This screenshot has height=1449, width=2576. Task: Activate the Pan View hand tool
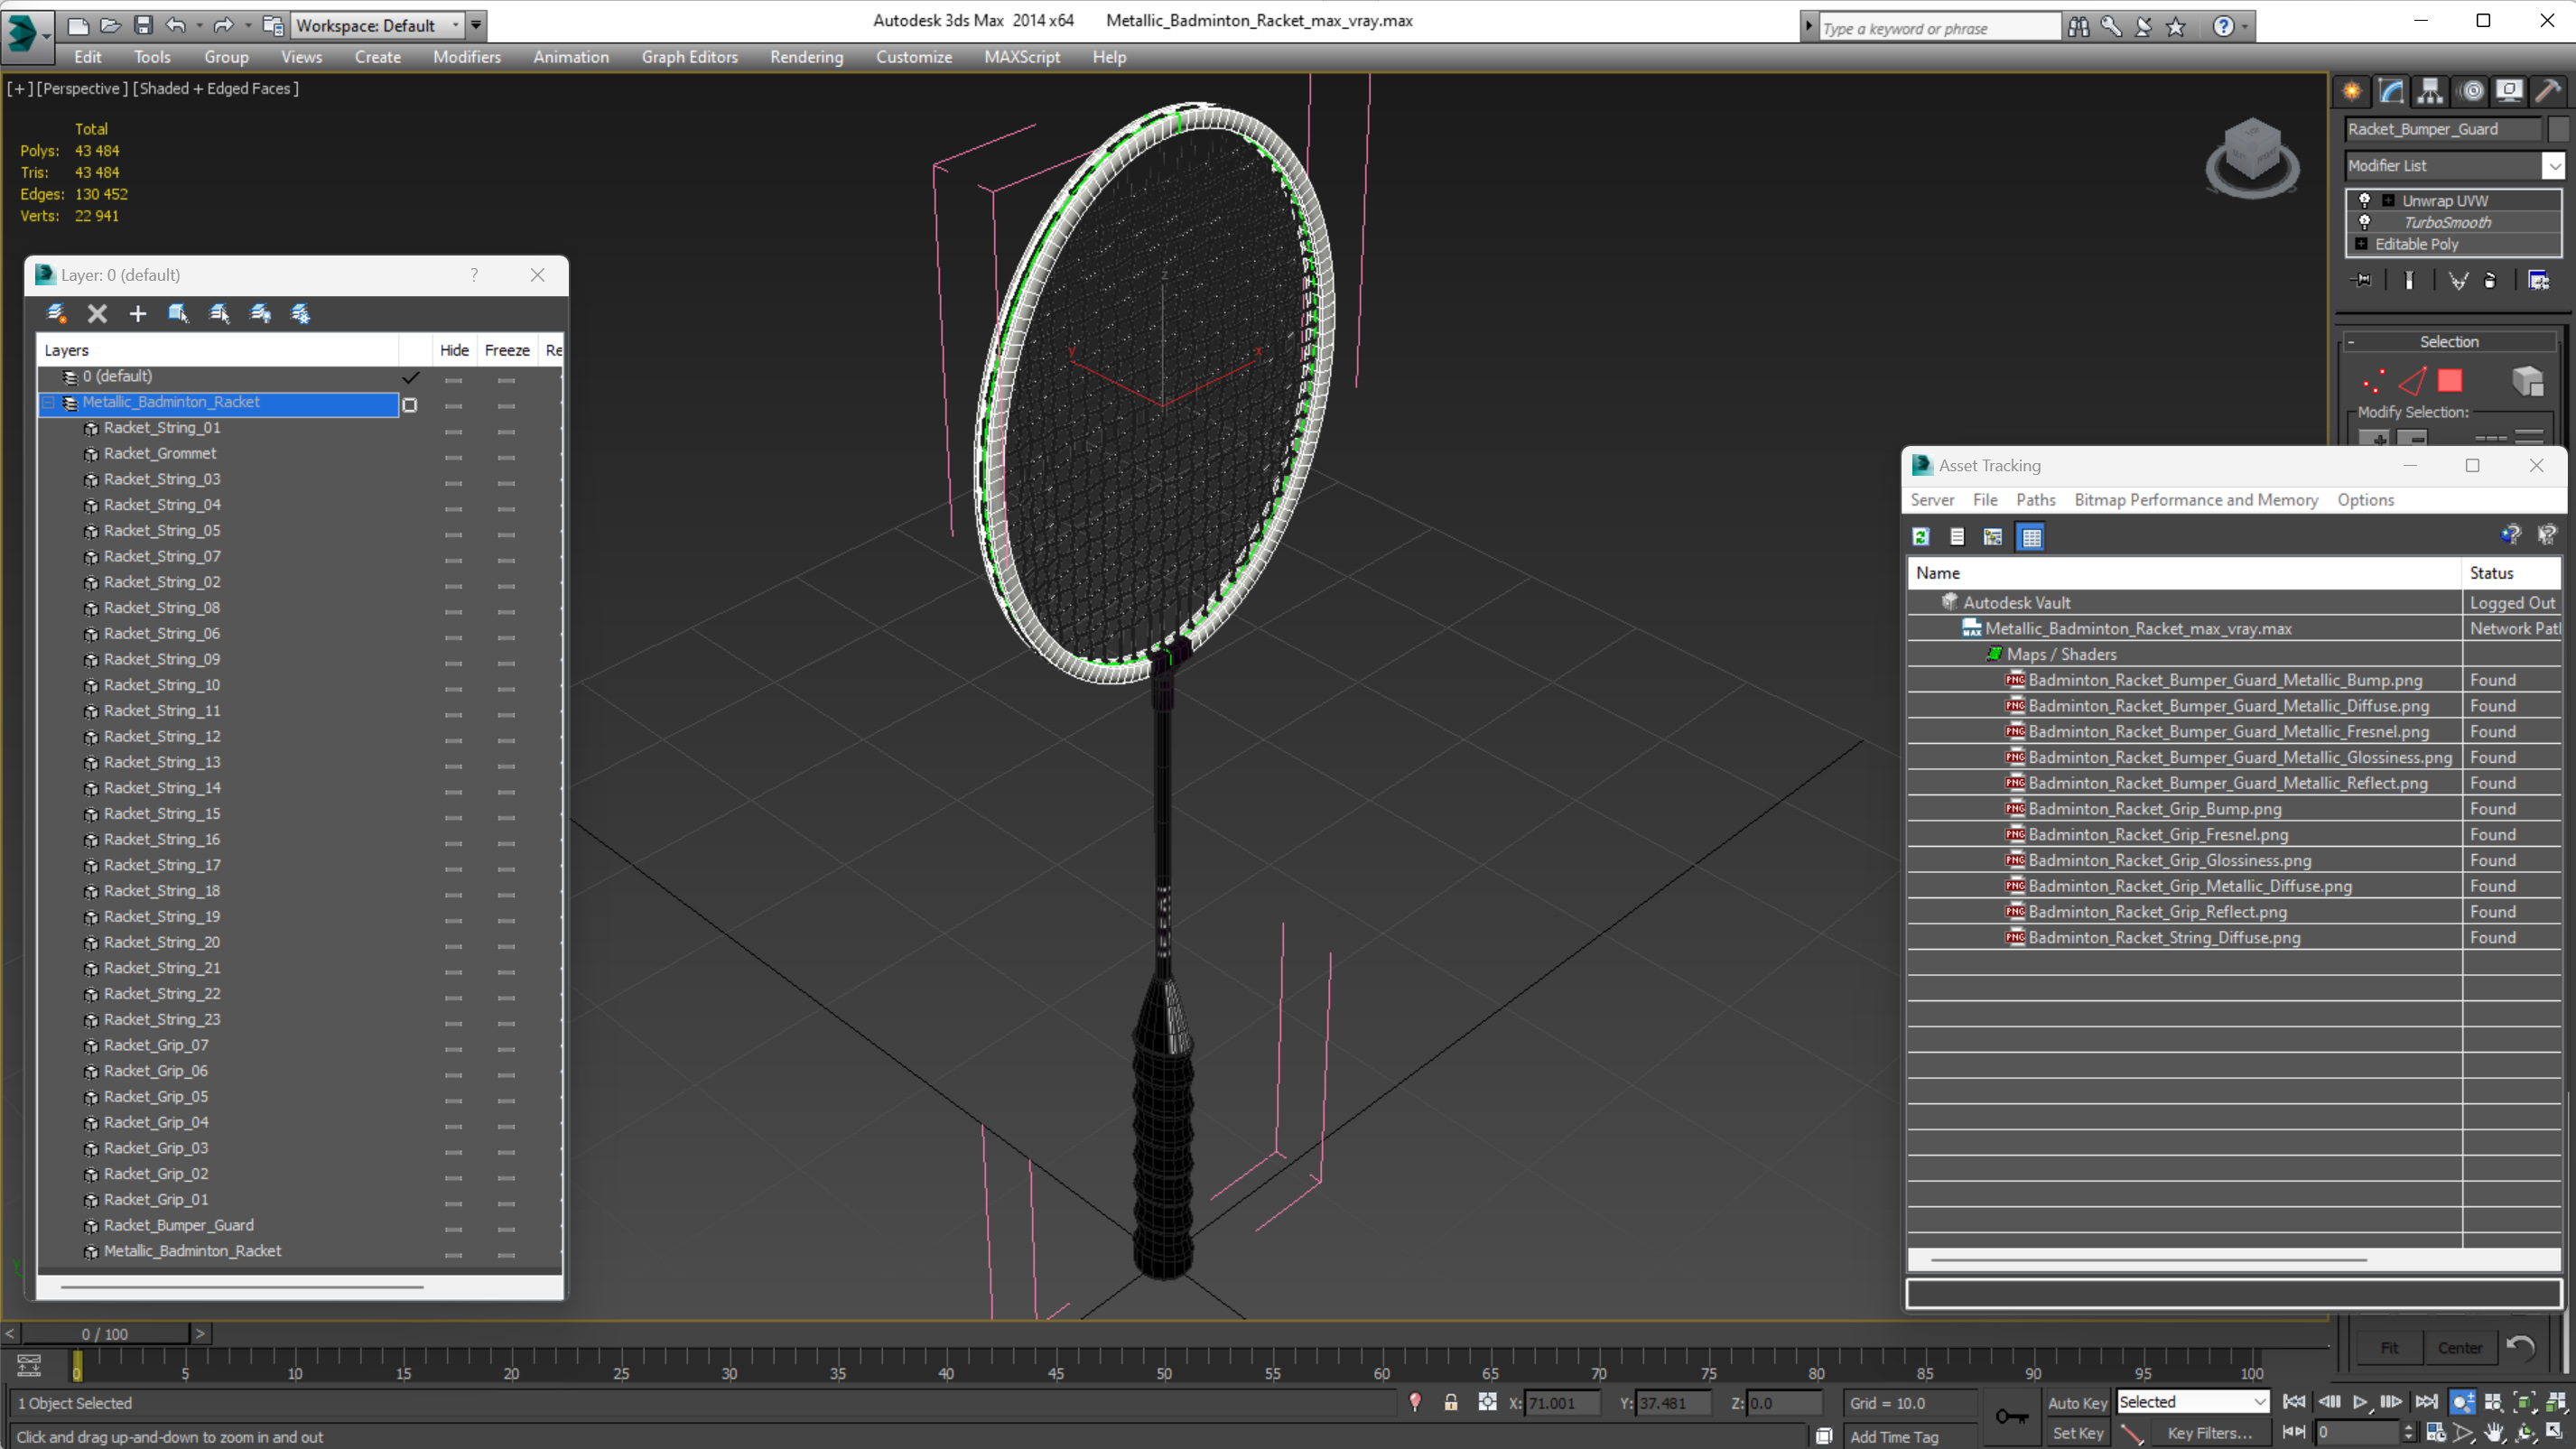click(2494, 1433)
